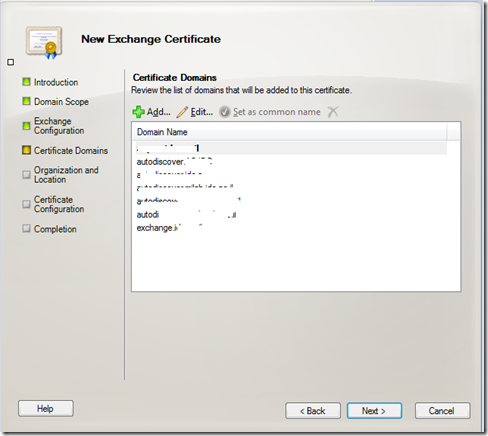Screen dimensions: 488x436
Task: Cancel the certificate wizard
Action: pyautogui.click(x=442, y=411)
